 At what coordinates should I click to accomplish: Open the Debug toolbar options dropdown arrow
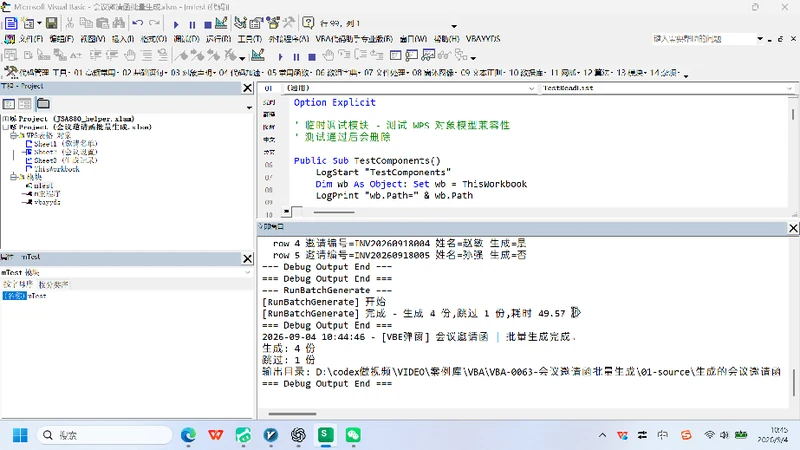[473, 58]
